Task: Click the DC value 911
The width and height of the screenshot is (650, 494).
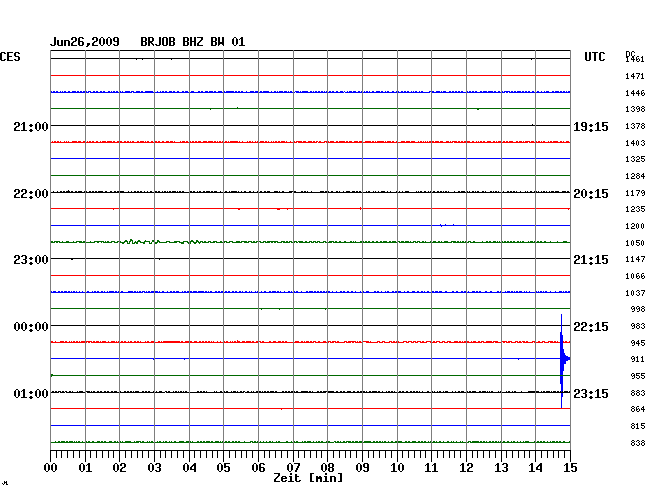Action: (638, 359)
